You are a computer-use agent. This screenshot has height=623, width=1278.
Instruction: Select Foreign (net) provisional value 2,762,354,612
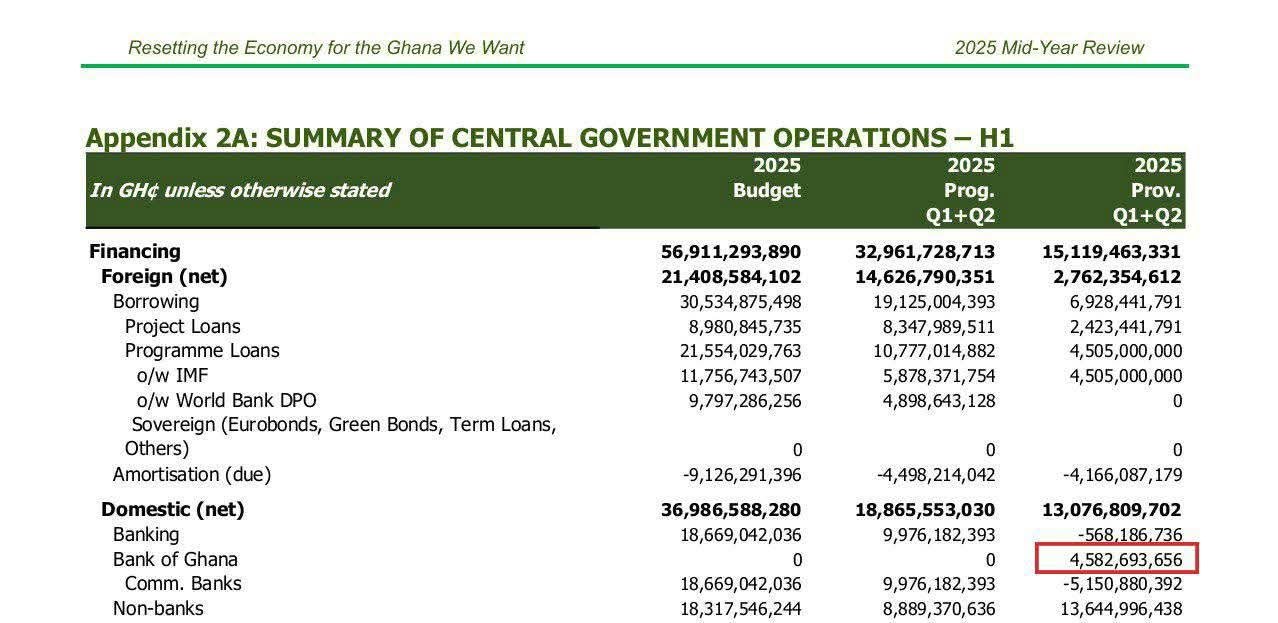[1111, 277]
